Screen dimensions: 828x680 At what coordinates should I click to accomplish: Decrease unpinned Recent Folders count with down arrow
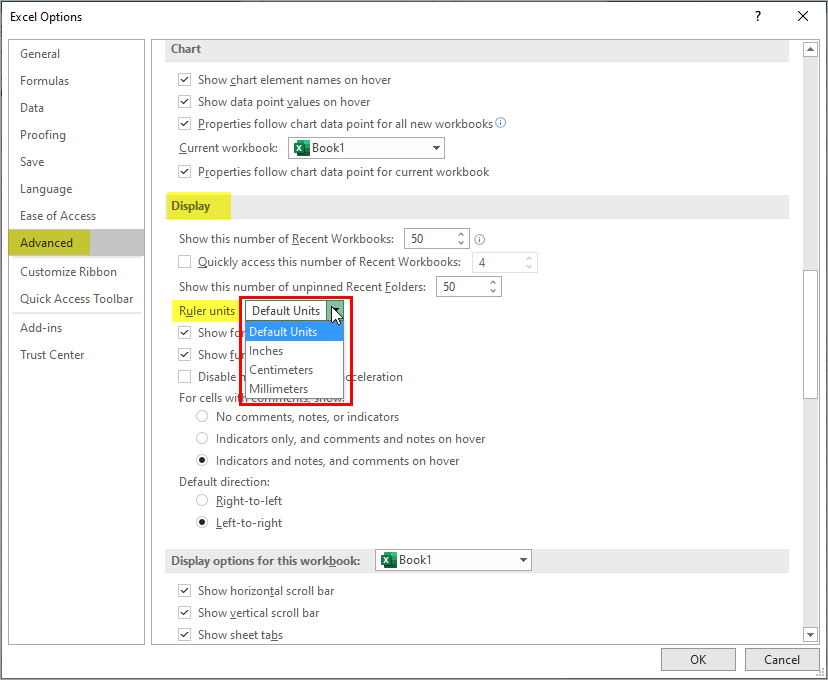click(493, 291)
